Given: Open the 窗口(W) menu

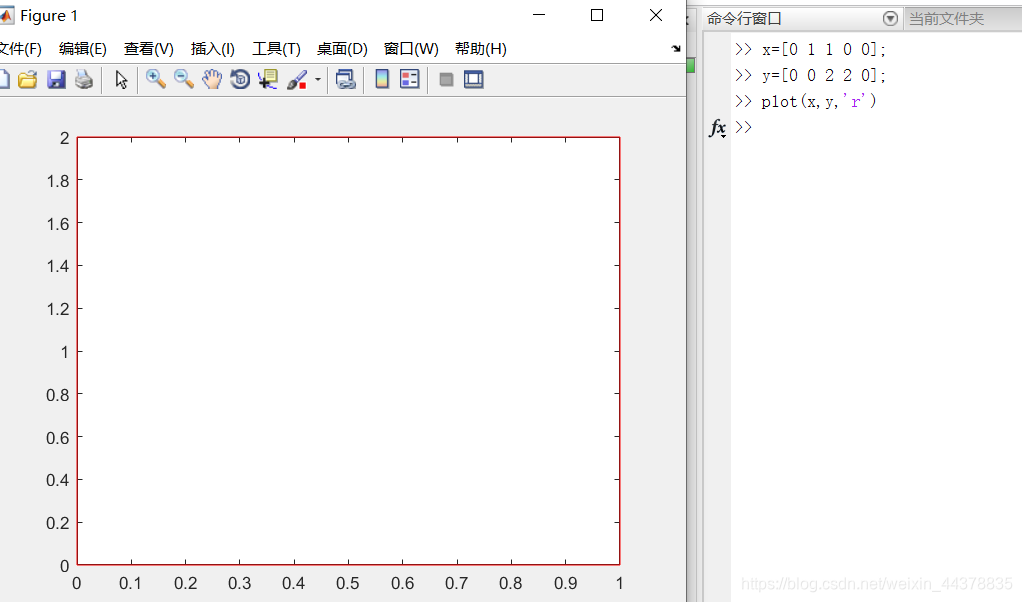Looking at the screenshot, I should [x=411, y=49].
